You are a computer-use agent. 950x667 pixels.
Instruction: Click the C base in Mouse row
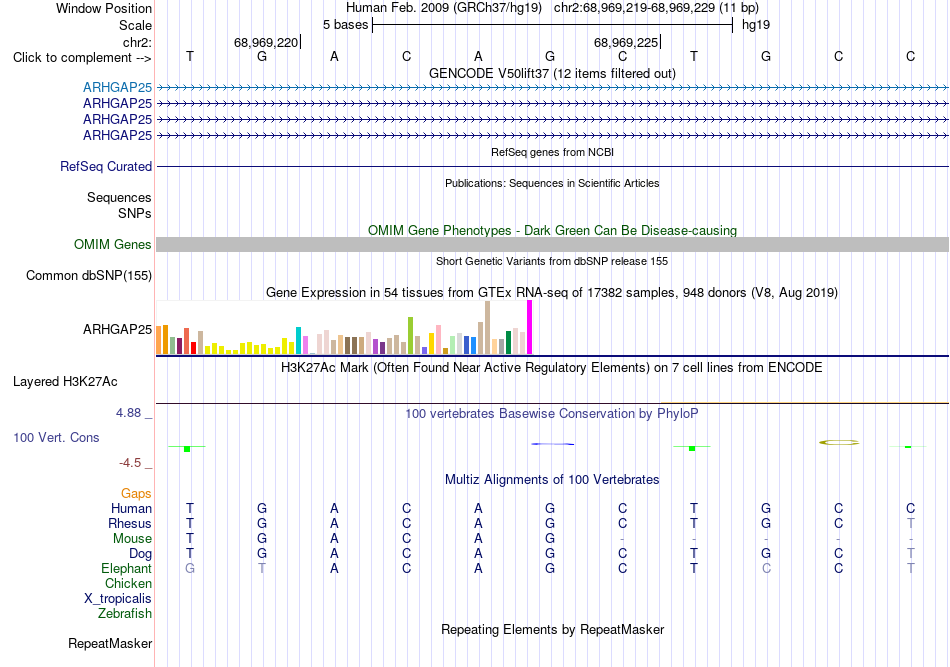click(407, 539)
